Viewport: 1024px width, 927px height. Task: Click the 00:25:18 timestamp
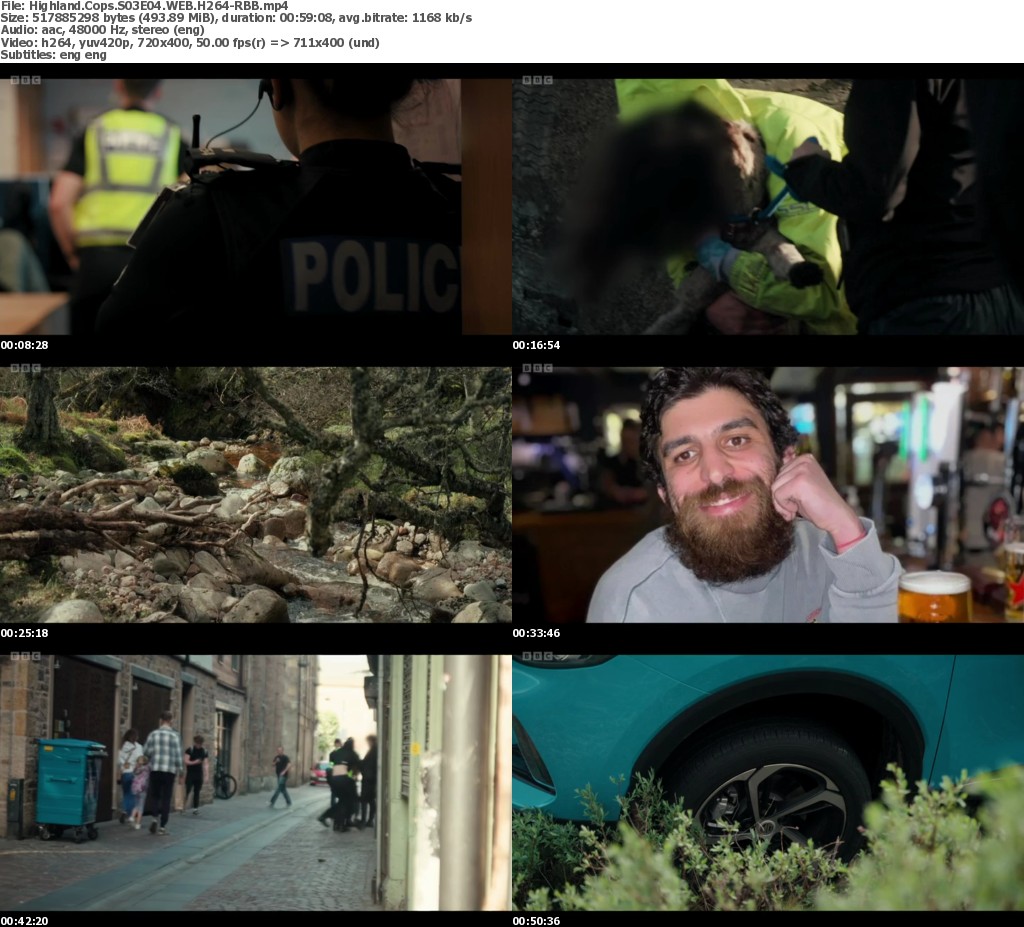click(x=24, y=633)
